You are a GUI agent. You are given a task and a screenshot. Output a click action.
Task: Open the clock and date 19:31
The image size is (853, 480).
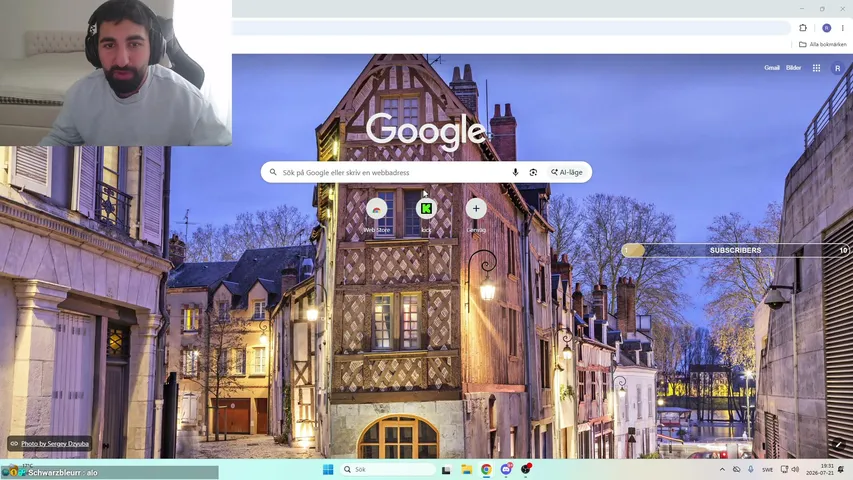820,469
